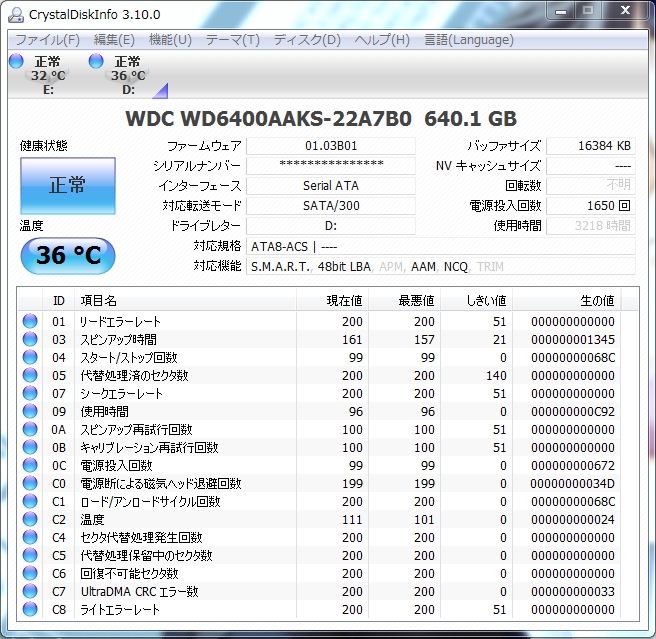Minimize the CrystalDiskInfo window
The image size is (656, 639).
coord(561,11)
